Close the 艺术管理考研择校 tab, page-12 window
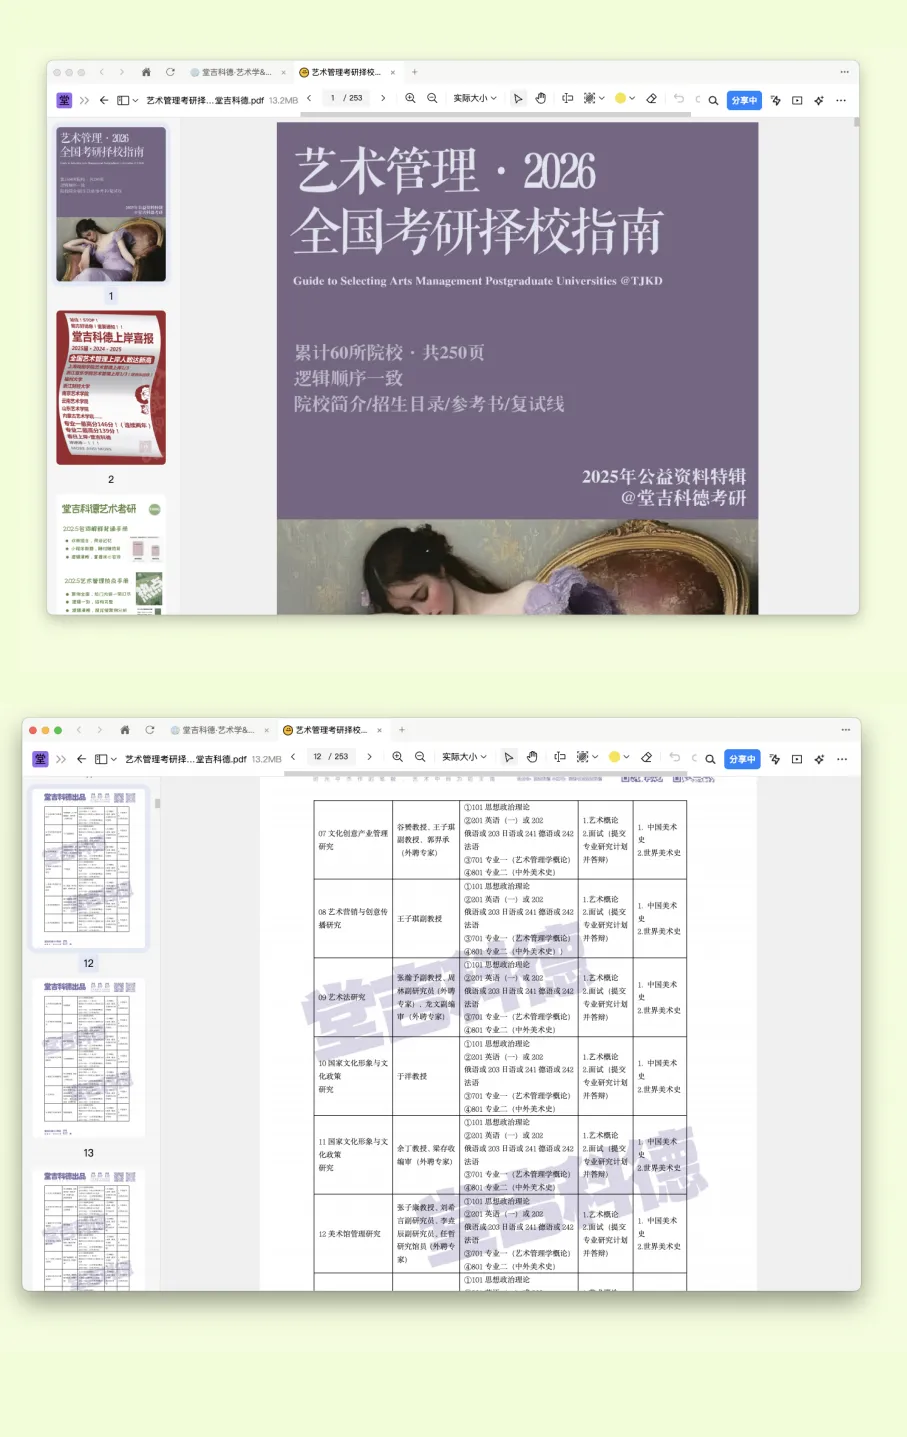Image resolution: width=907 pixels, height=1437 pixels. tap(379, 730)
